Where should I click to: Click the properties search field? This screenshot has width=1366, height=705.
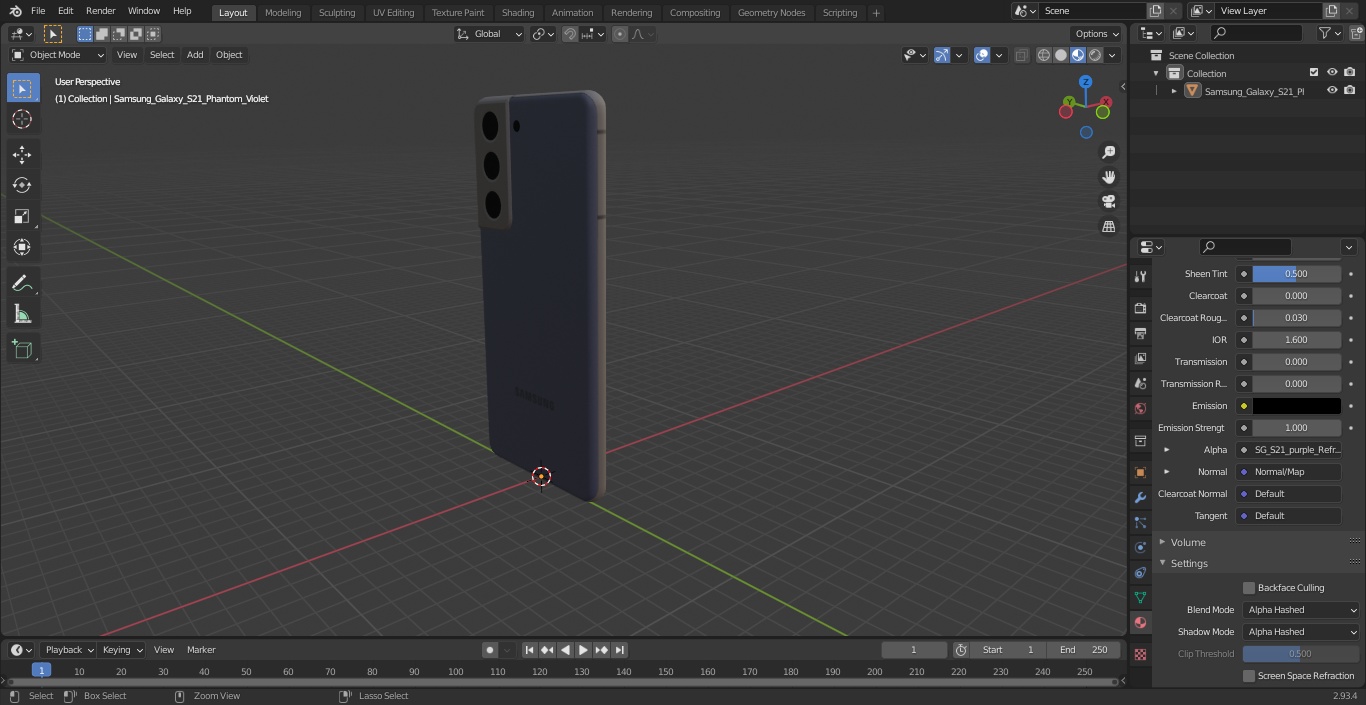point(1245,247)
